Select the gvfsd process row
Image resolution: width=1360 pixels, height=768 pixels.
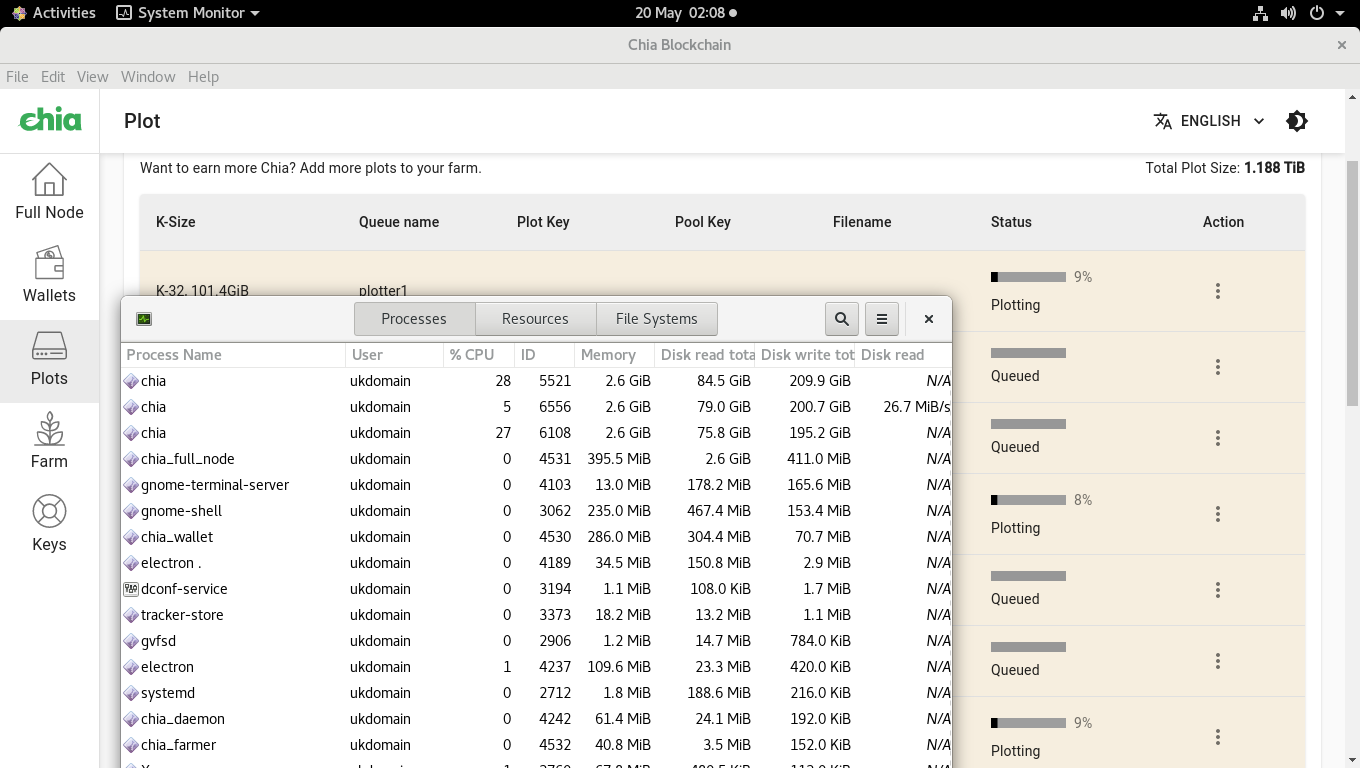(537, 641)
